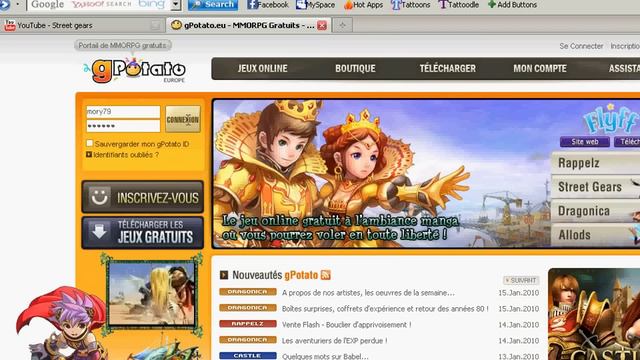Click the SUIVANT news button

click(x=521, y=280)
